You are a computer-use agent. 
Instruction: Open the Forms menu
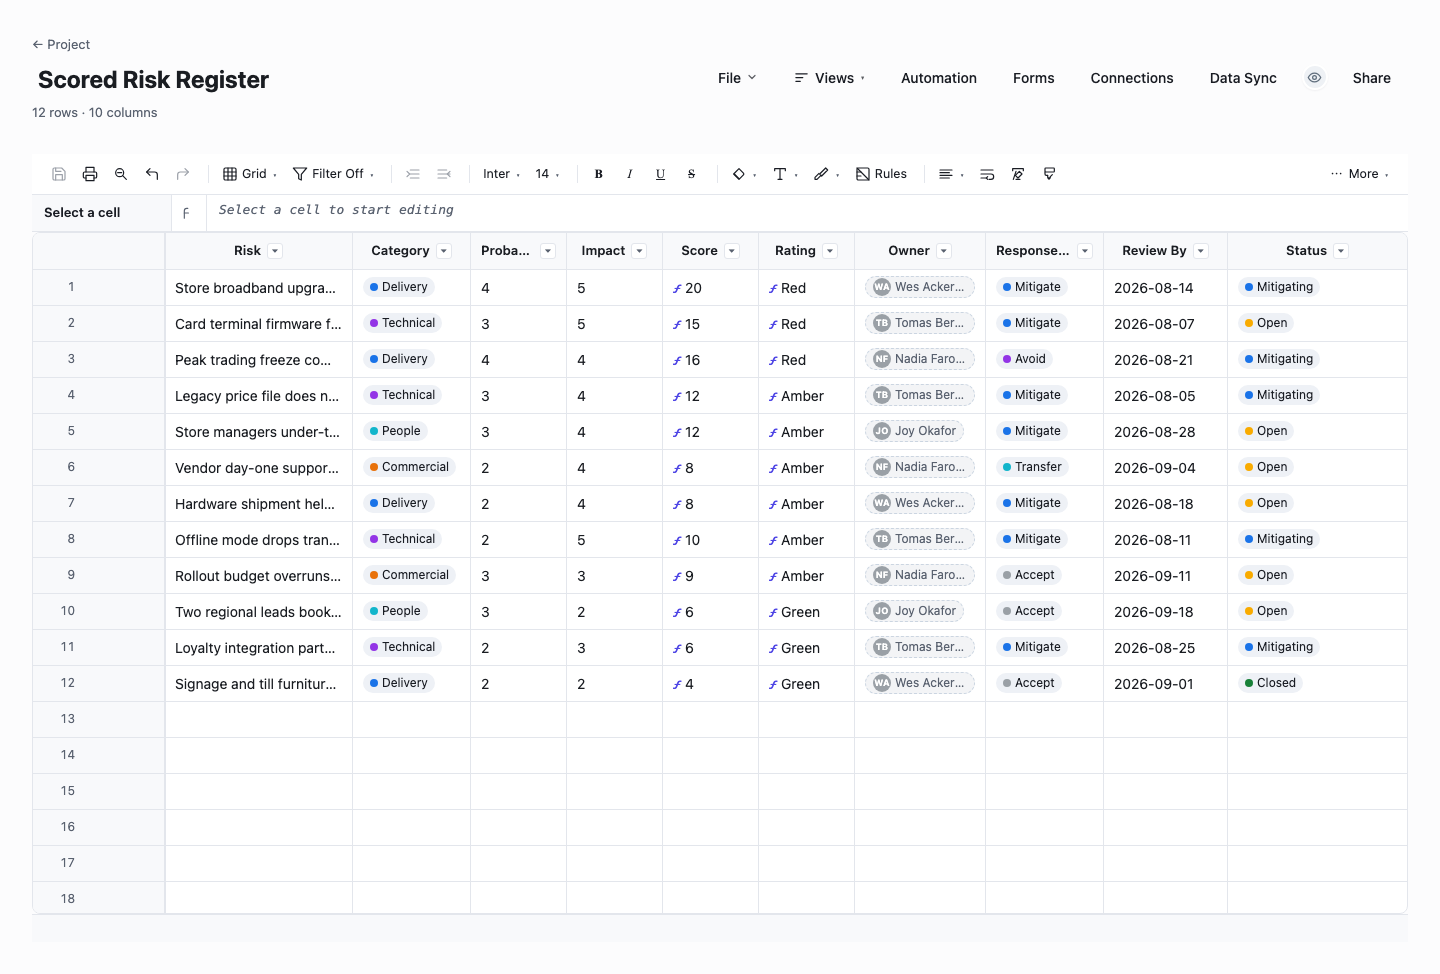click(x=1034, y=78)
